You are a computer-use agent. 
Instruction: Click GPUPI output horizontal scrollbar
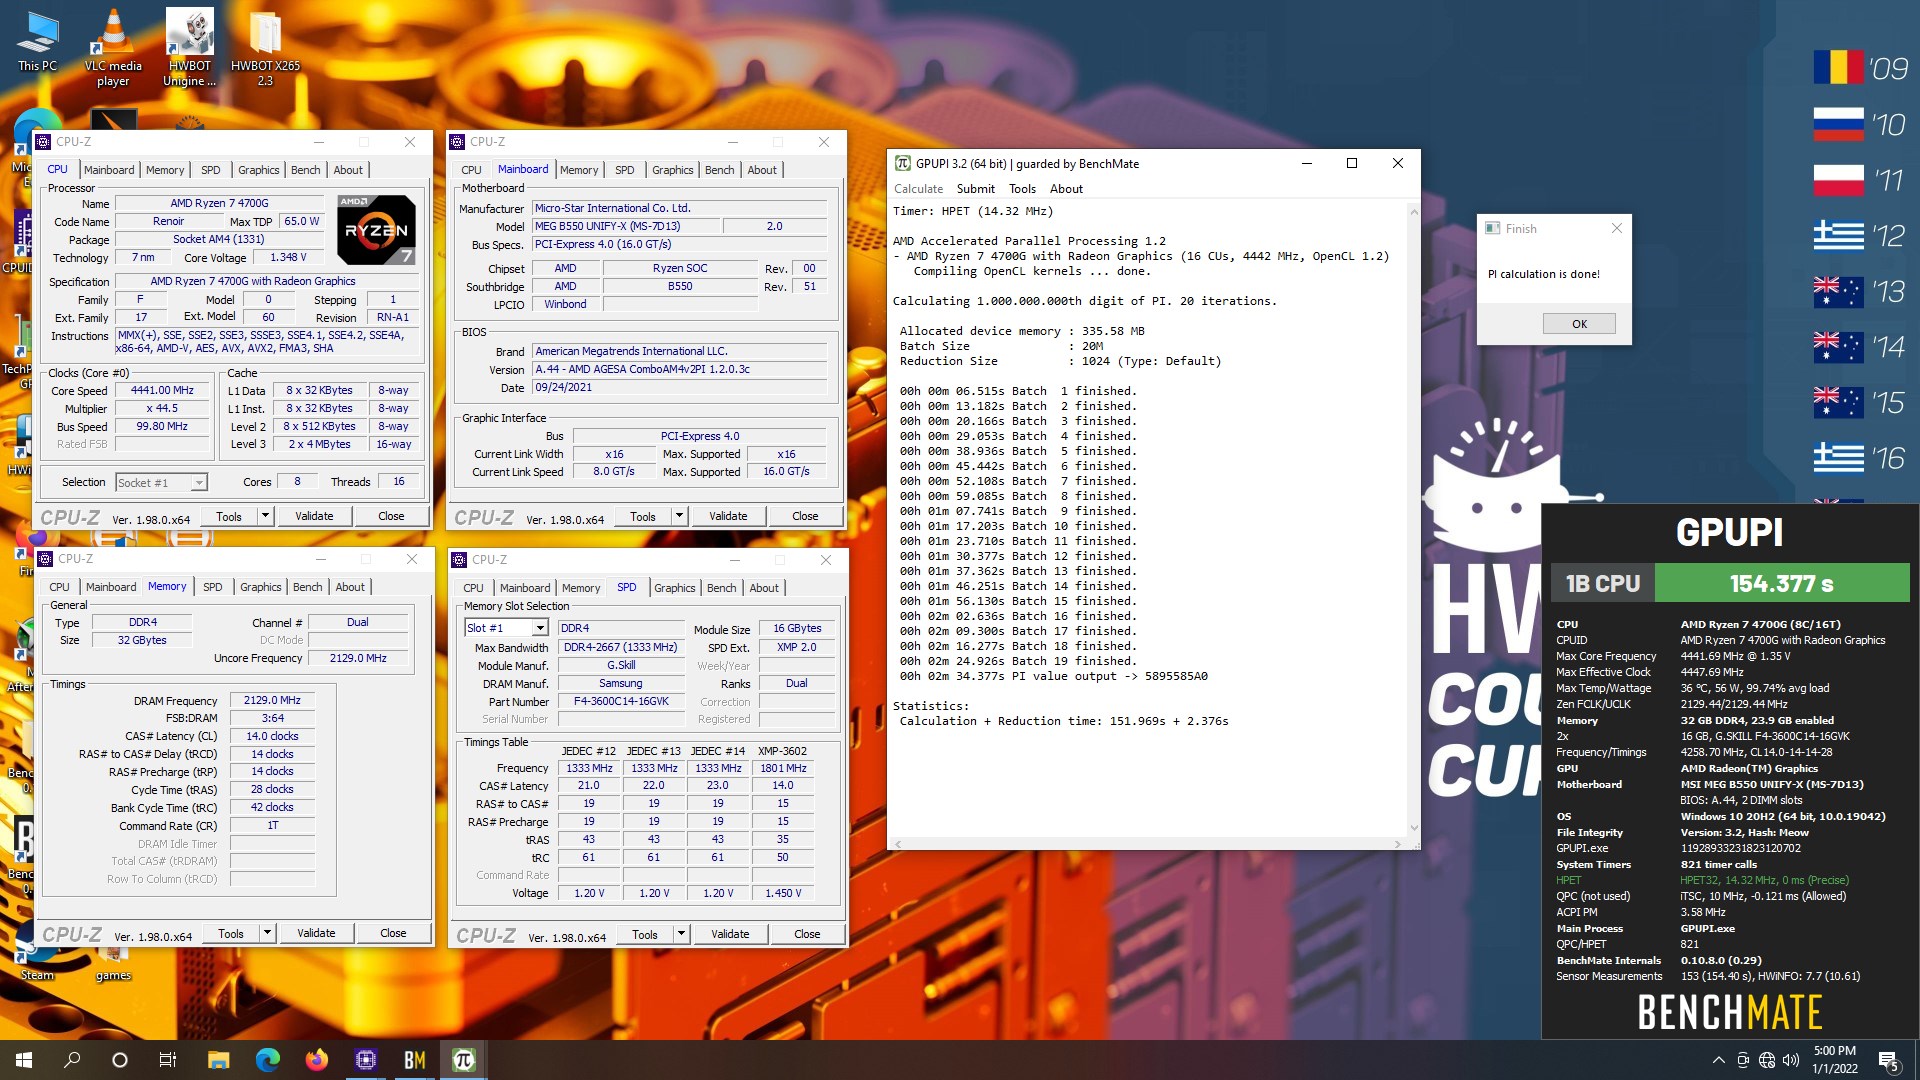[x=1148, y=844]
